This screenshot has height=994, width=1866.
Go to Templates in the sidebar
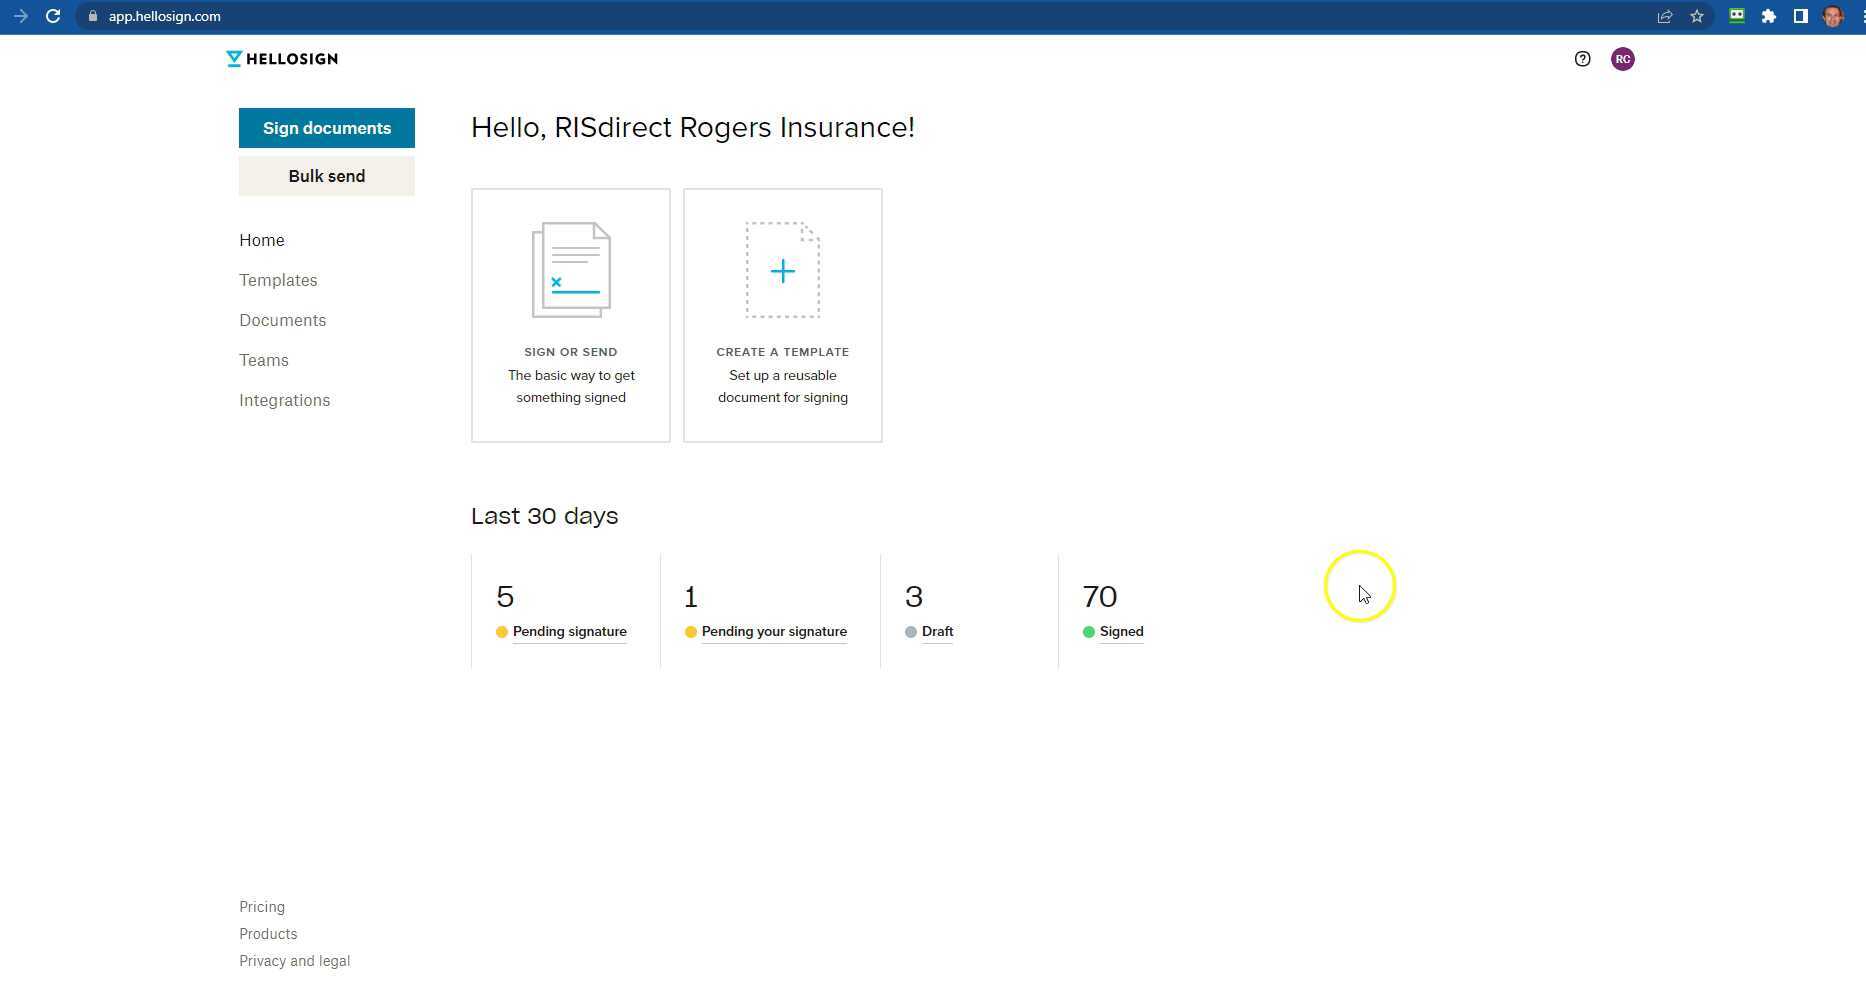point(278,280)
